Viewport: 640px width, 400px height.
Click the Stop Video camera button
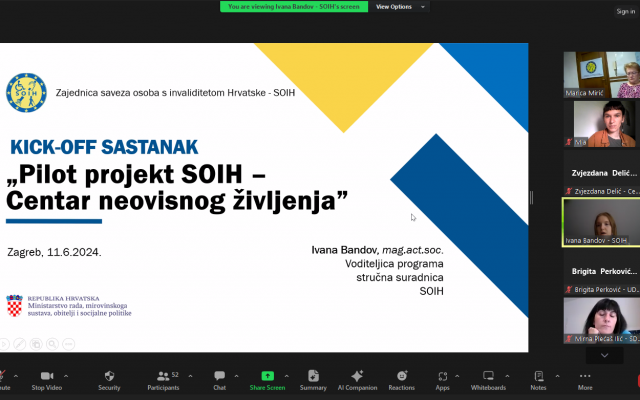(x=47, y=380)
